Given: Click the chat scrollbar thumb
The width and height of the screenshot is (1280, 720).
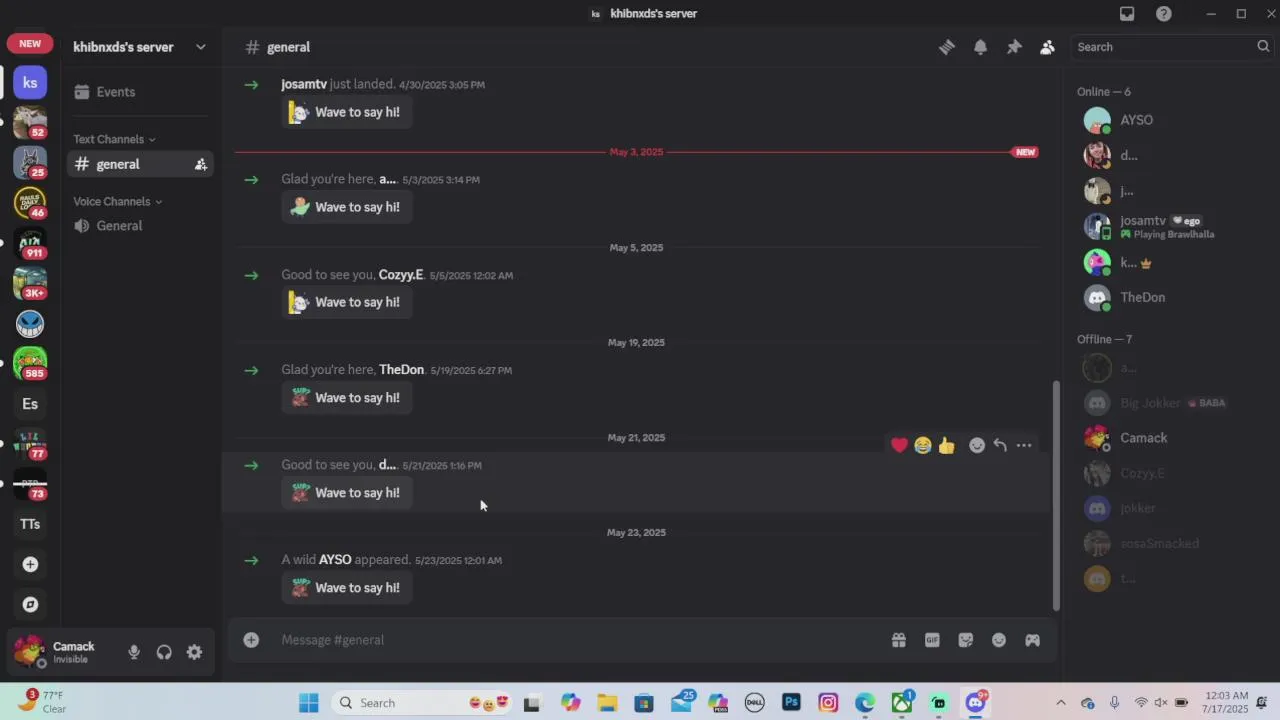Looking at the screenshot, I should [1056, 495].
